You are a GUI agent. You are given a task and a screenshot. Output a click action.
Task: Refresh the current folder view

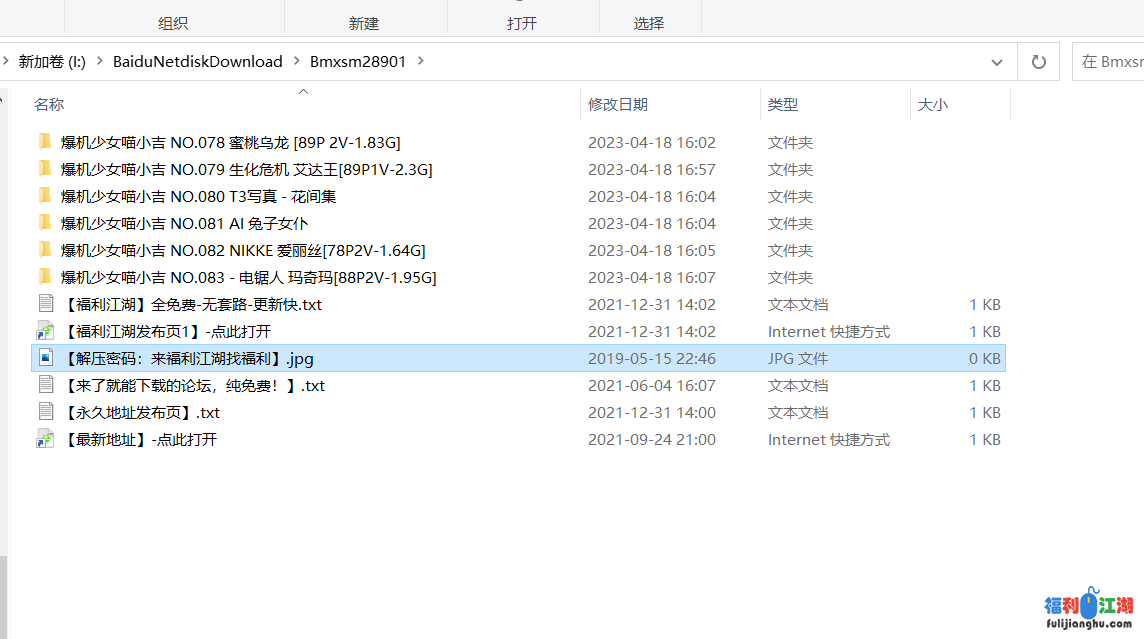pos(1038,62)
